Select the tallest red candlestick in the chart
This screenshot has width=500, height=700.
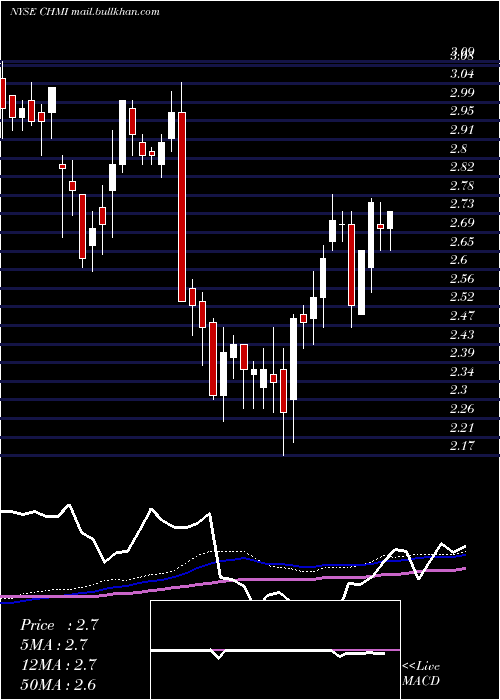point(182,207)
